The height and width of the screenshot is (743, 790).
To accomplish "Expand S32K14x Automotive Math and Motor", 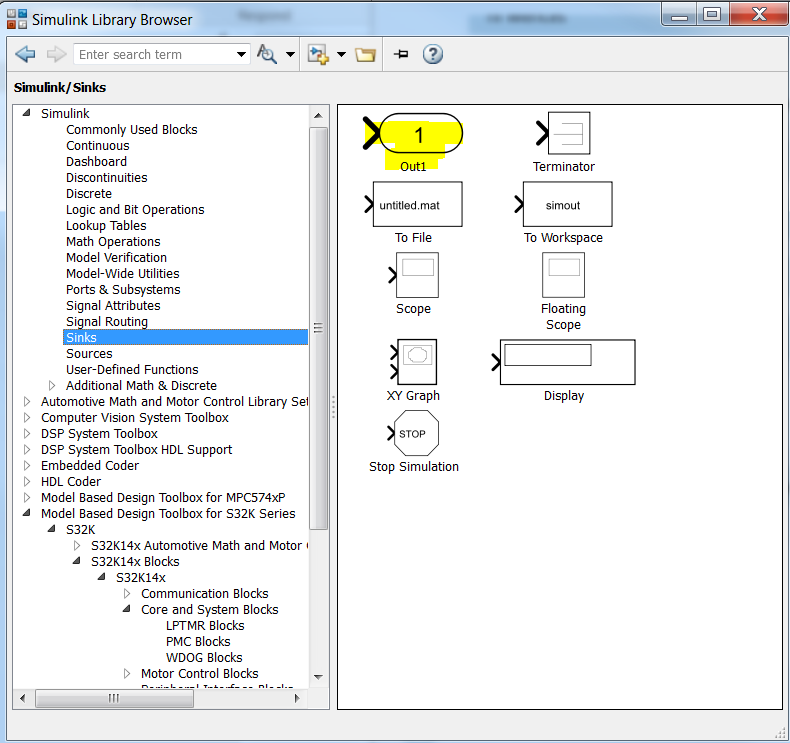I will pyautogui.click(x=77, y=546).
